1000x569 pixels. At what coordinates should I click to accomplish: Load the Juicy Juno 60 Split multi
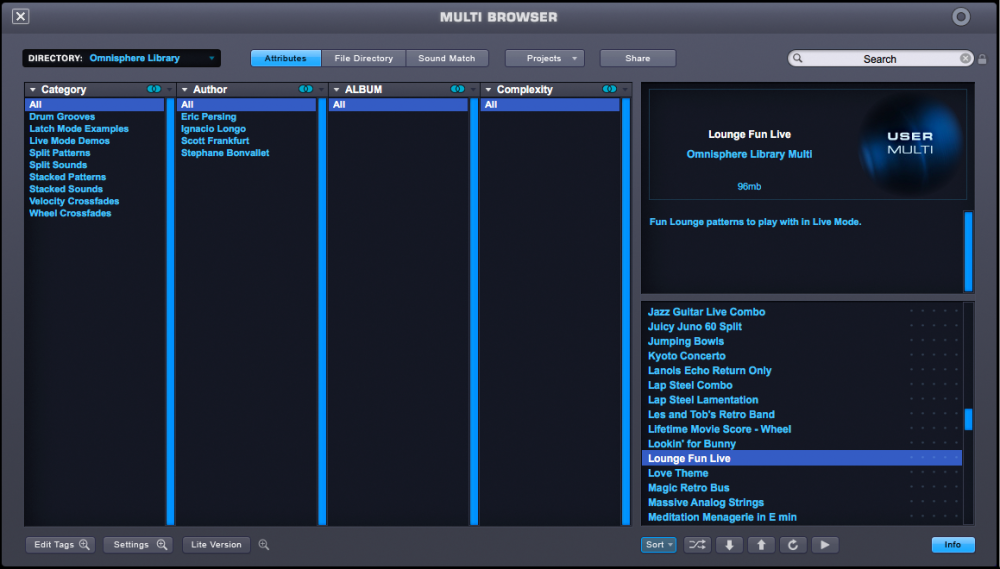coord(695,327)
